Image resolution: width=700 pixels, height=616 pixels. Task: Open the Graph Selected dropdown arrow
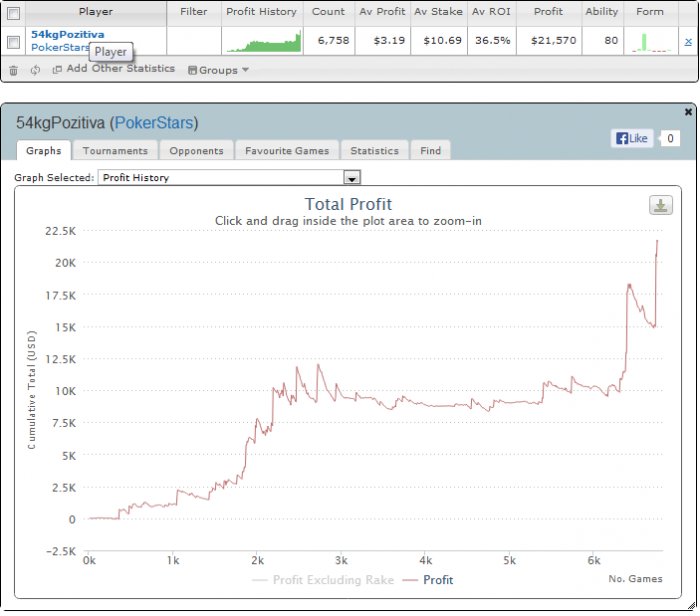(352, 178)
